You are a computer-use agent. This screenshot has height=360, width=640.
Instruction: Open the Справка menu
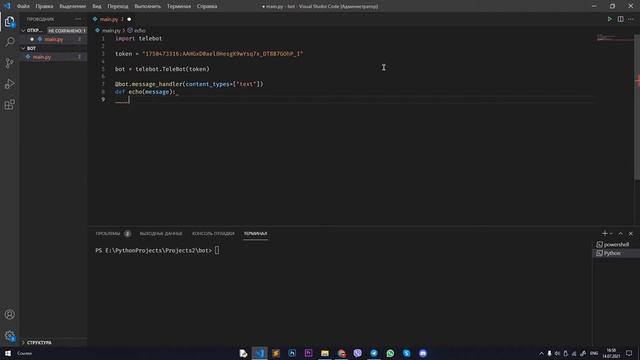[207, 6]
